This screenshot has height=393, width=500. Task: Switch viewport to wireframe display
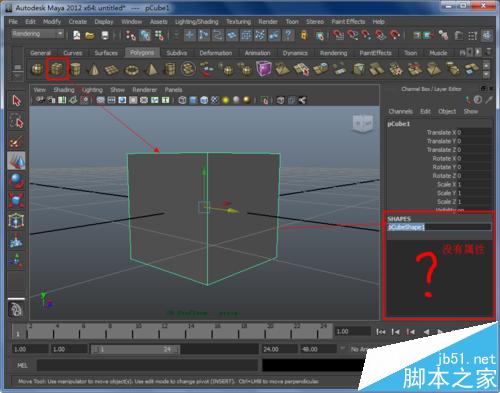[182, 100]
